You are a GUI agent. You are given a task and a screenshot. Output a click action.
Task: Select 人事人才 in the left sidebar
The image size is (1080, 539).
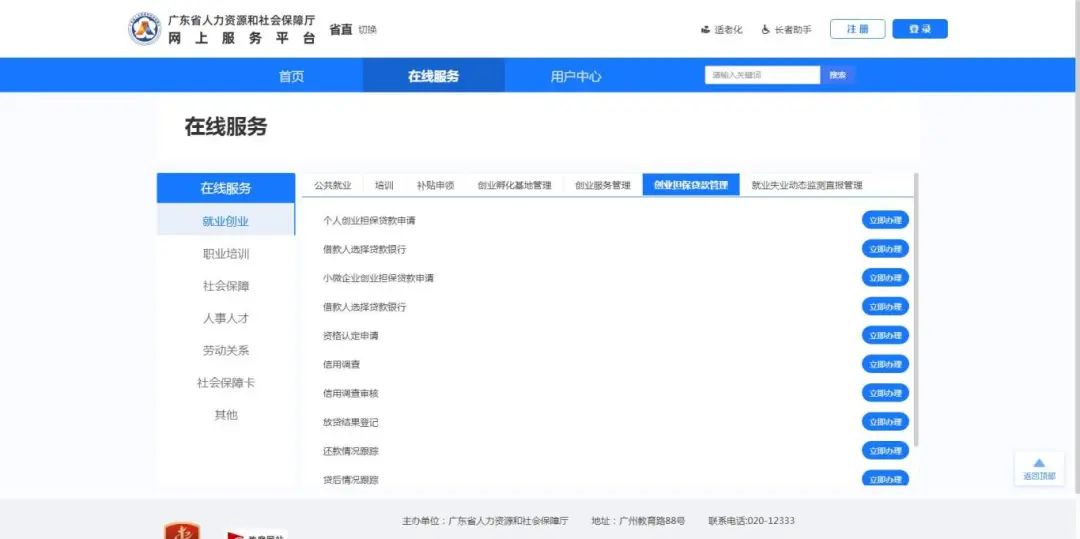226,318
